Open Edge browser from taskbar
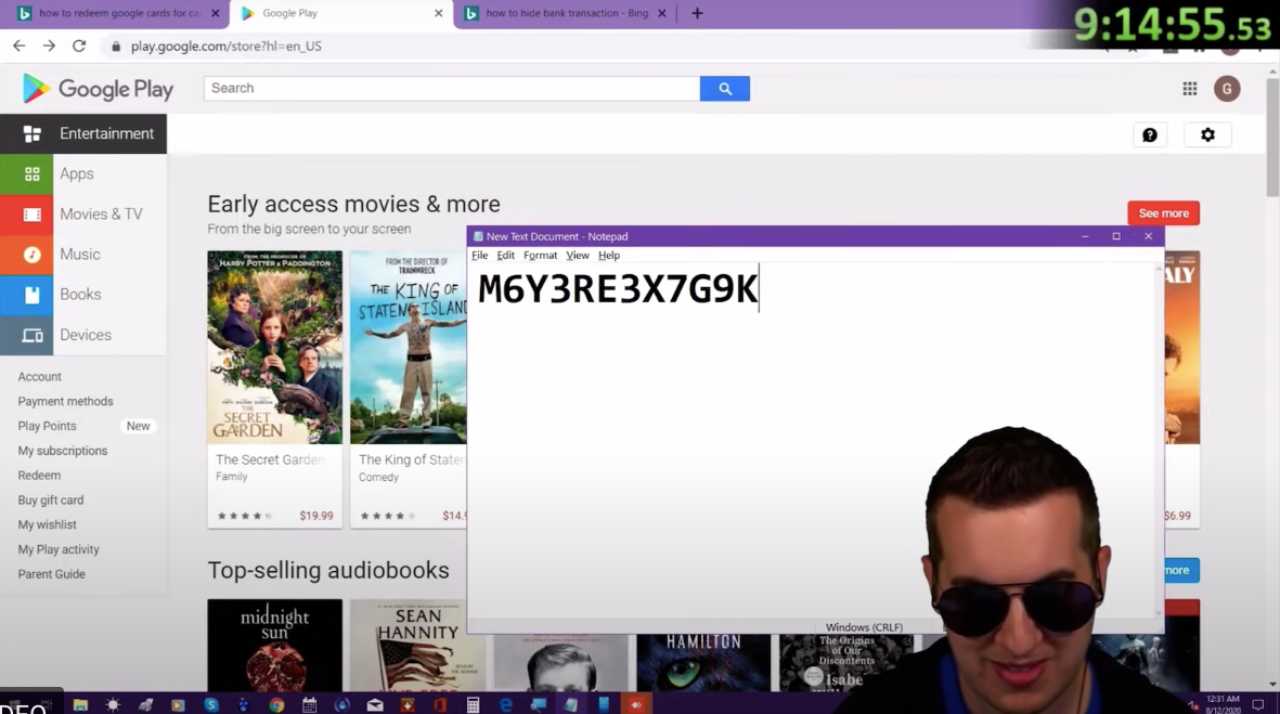 (506, 705)
